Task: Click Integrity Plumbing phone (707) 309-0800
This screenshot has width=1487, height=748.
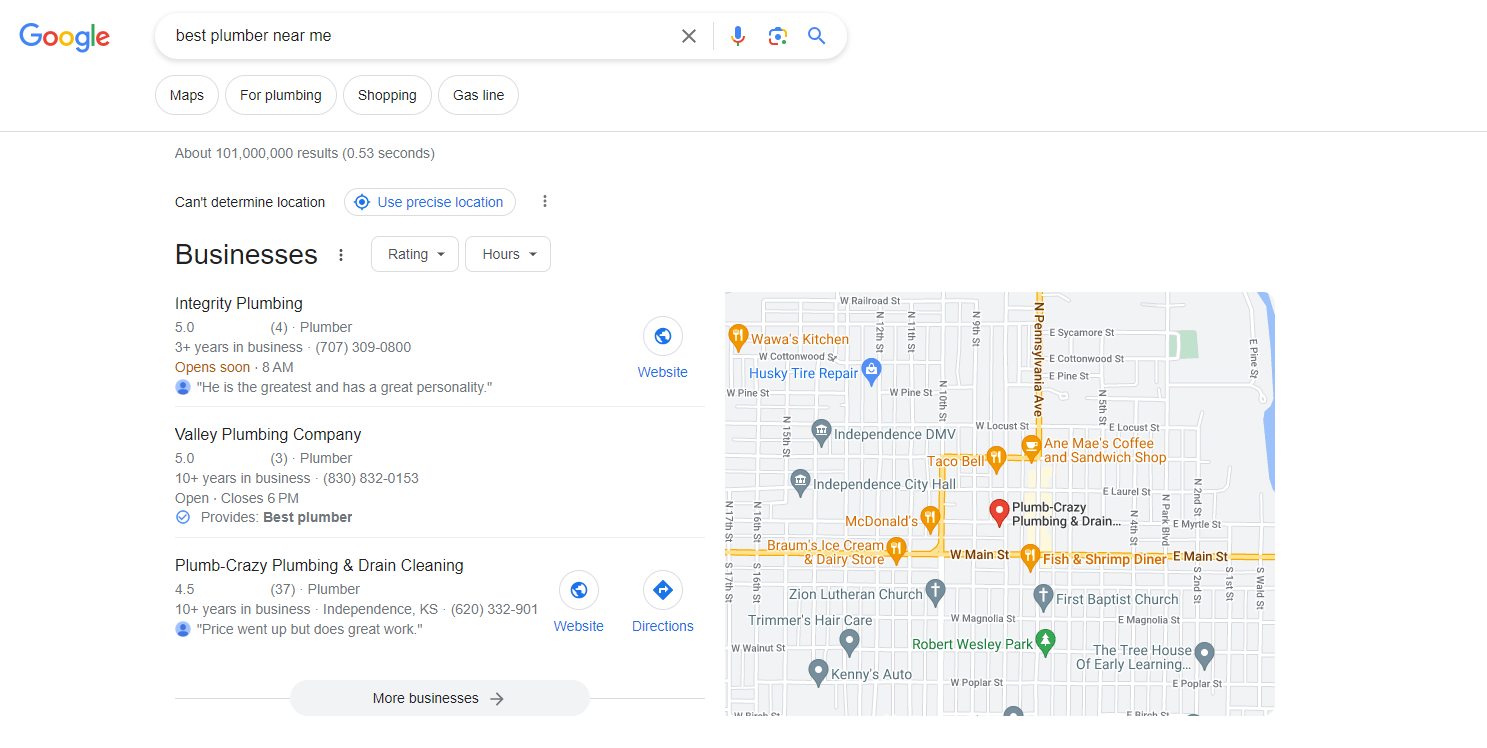Action: [363, 347]
